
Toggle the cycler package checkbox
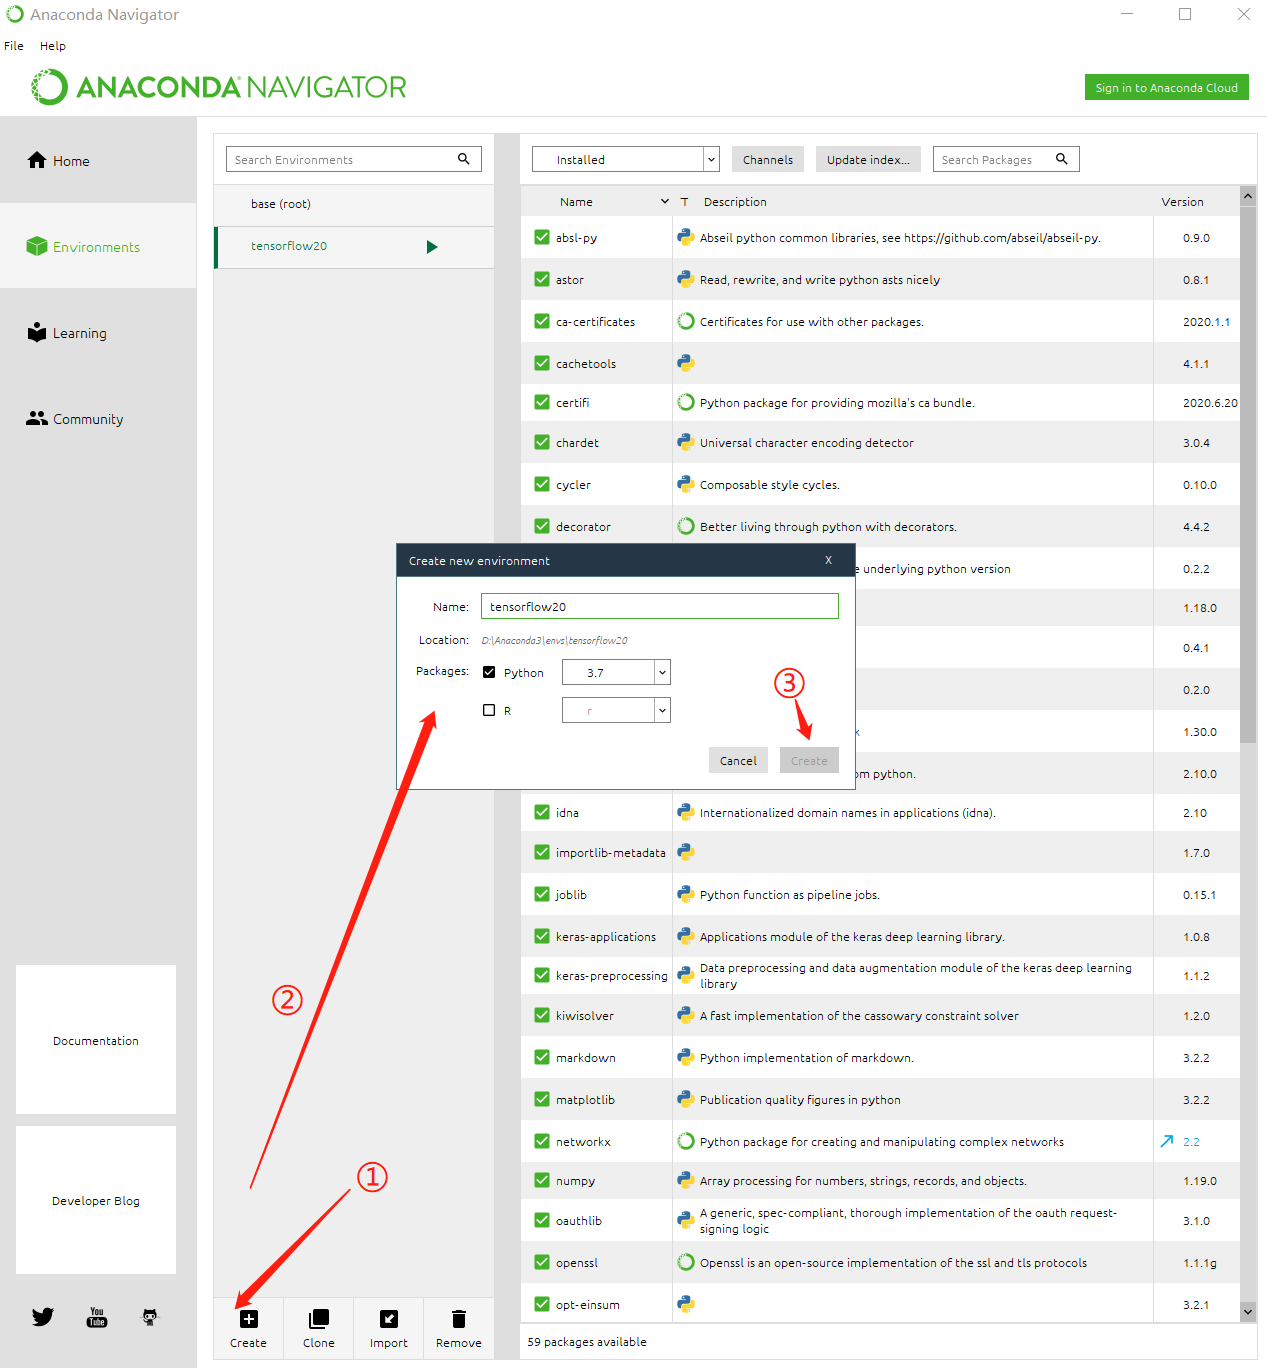click(x=542, y=484)
